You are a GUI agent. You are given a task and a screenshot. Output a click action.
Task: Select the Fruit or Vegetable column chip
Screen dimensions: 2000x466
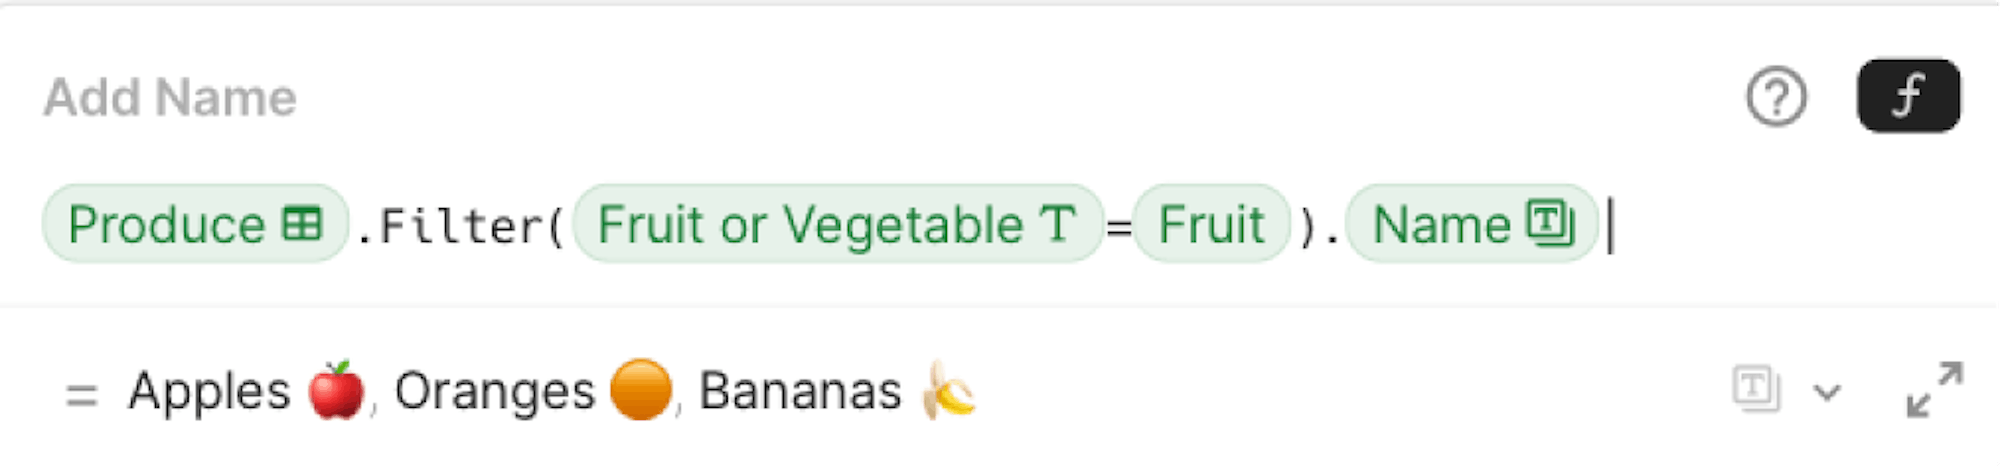(x=838, y=224)
